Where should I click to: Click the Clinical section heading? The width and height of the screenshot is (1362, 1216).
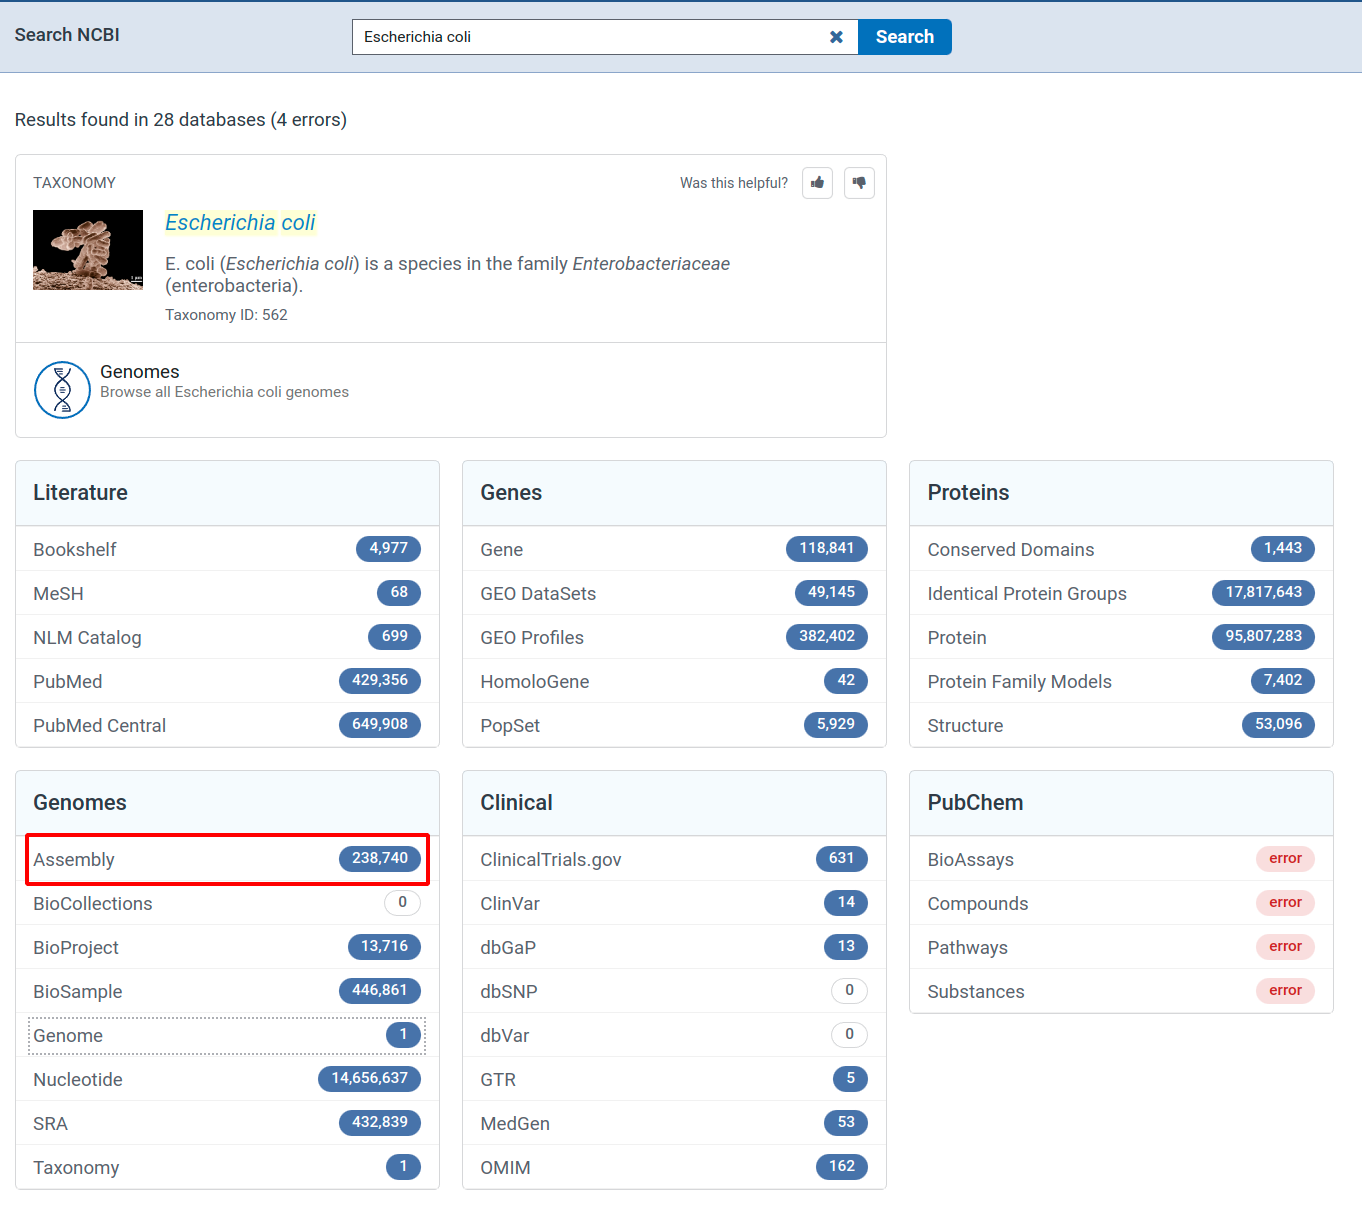[x=516, y=803]
